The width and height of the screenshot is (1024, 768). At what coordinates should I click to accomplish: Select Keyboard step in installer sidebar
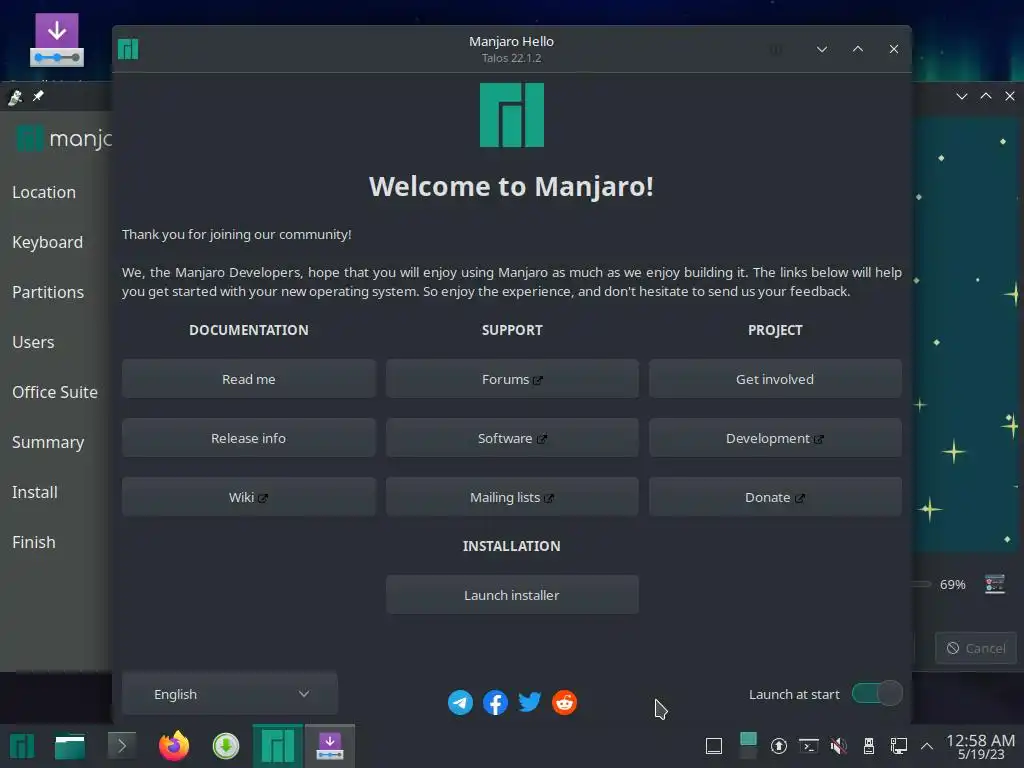(48, 242)
